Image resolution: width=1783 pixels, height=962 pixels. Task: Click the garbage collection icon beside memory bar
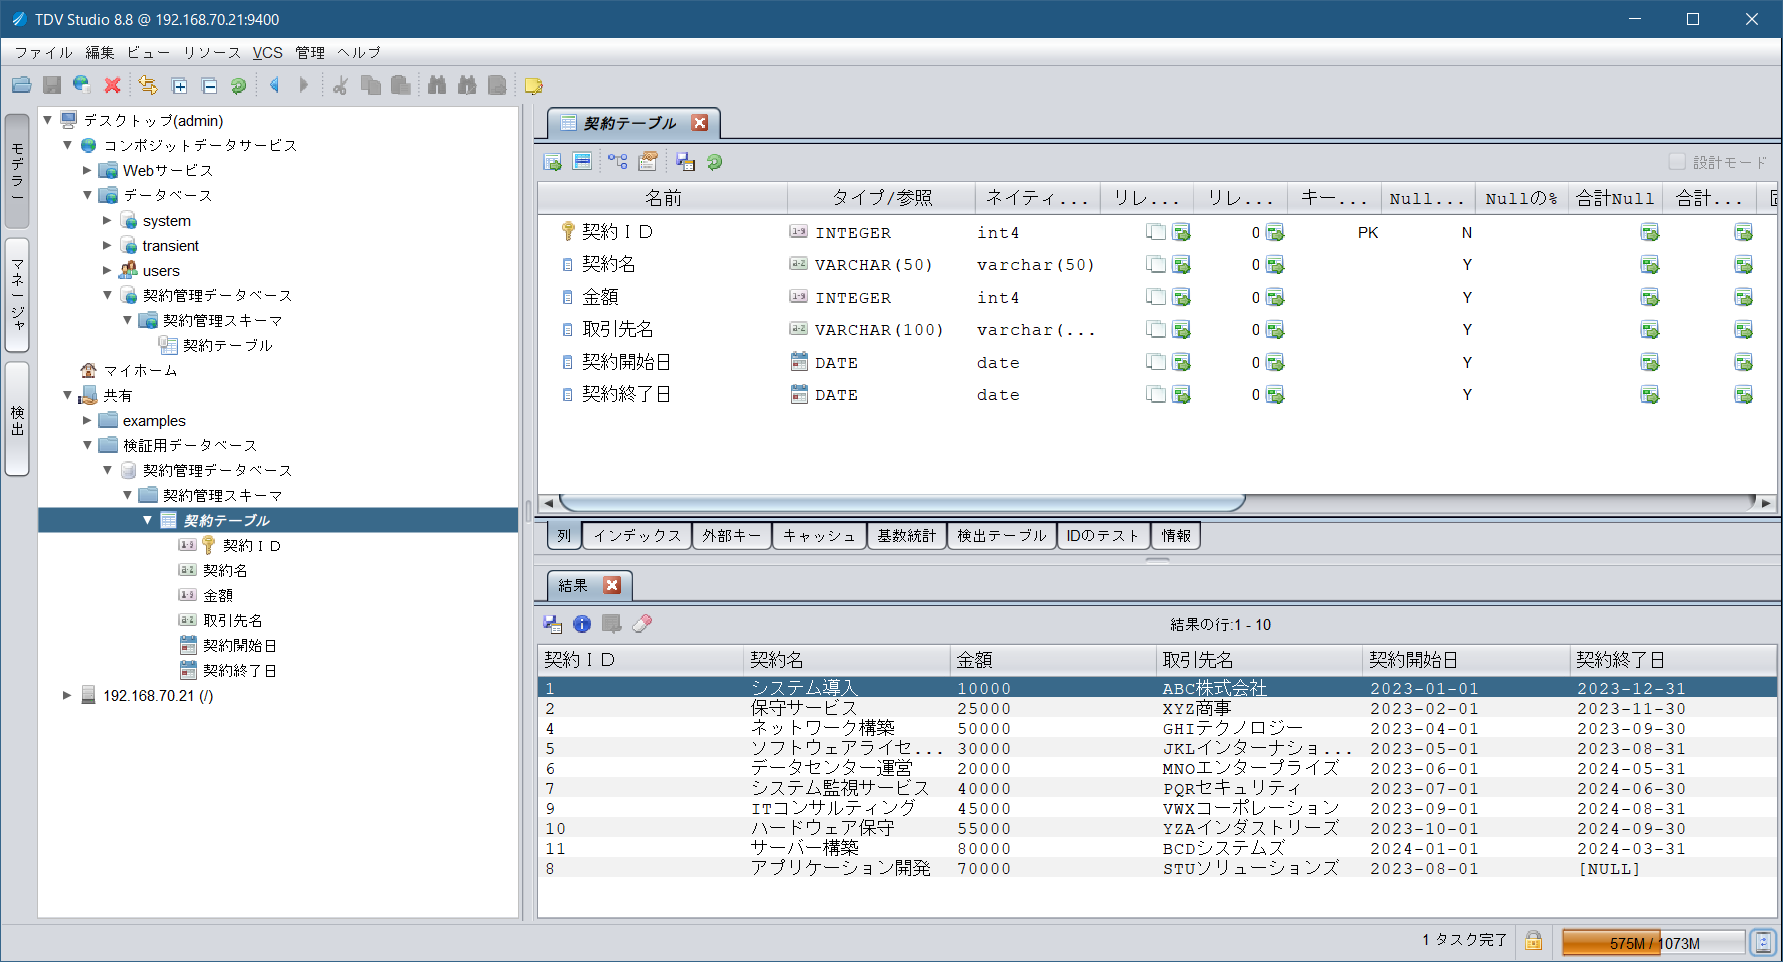coord(1763,942)
